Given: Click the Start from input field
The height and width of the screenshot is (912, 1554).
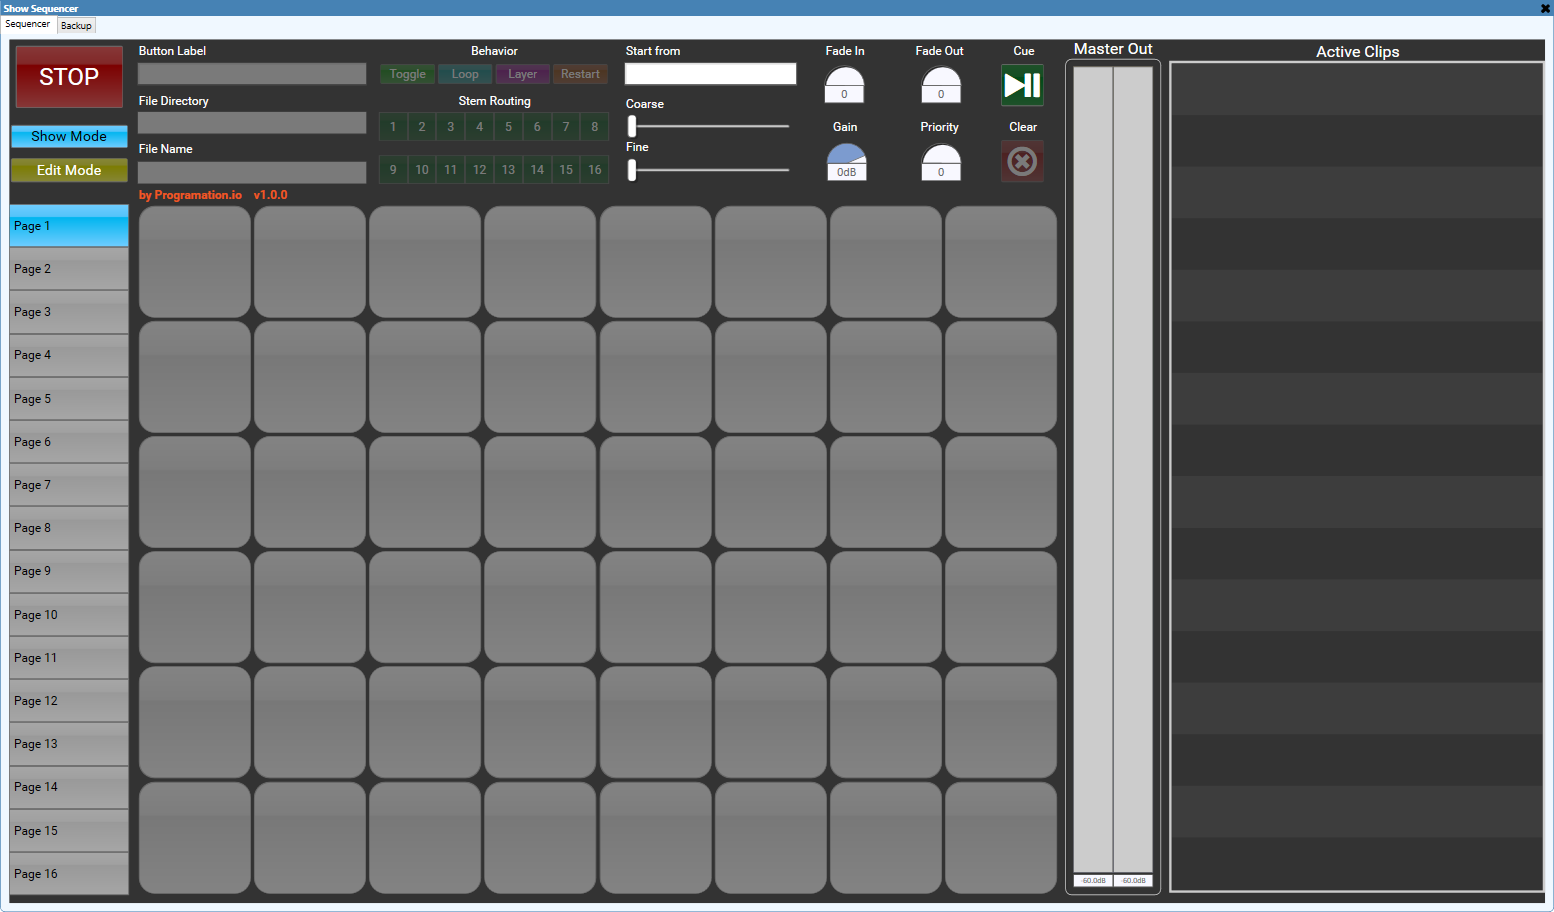Looking at the screenshot, I should coord(710,74).
